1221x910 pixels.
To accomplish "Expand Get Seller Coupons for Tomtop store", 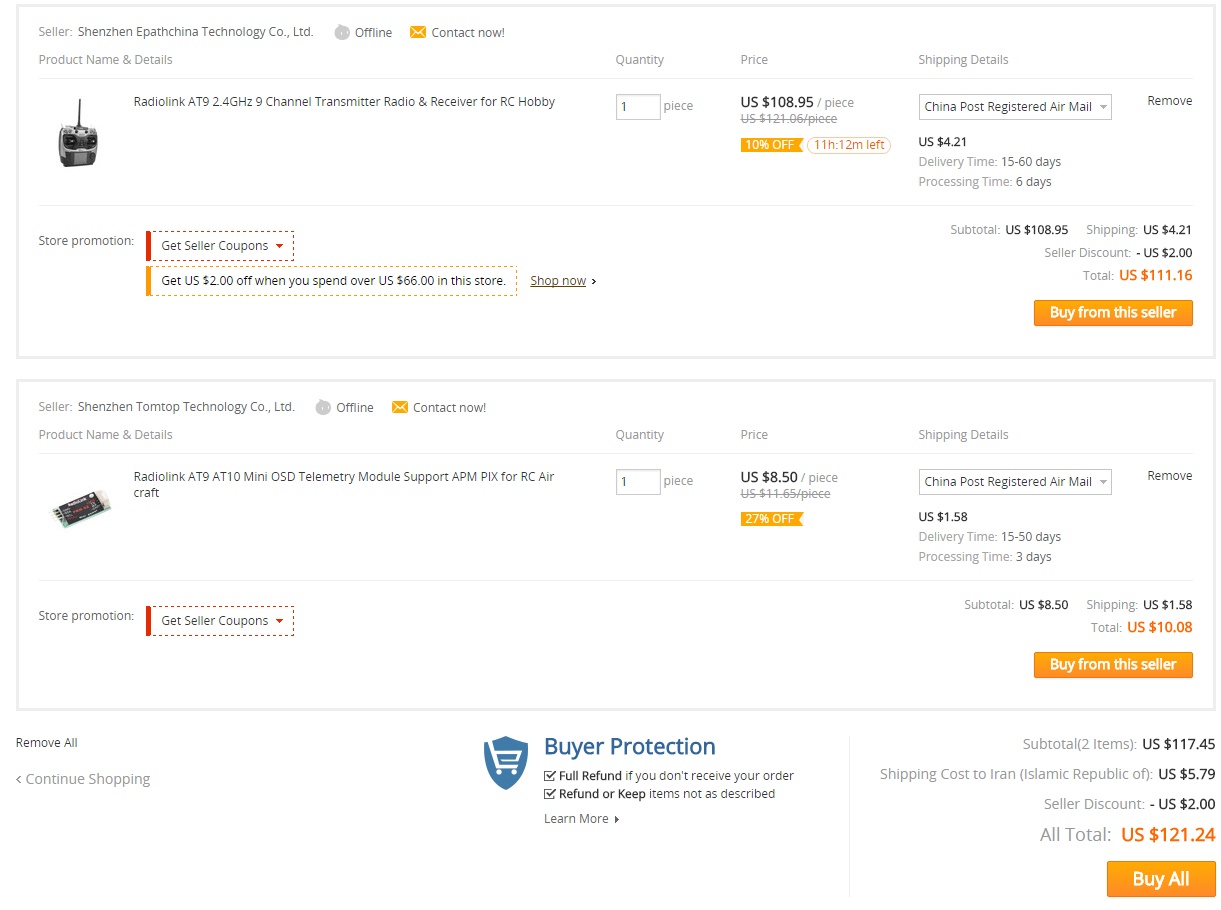I will click(x=221, y=621).
